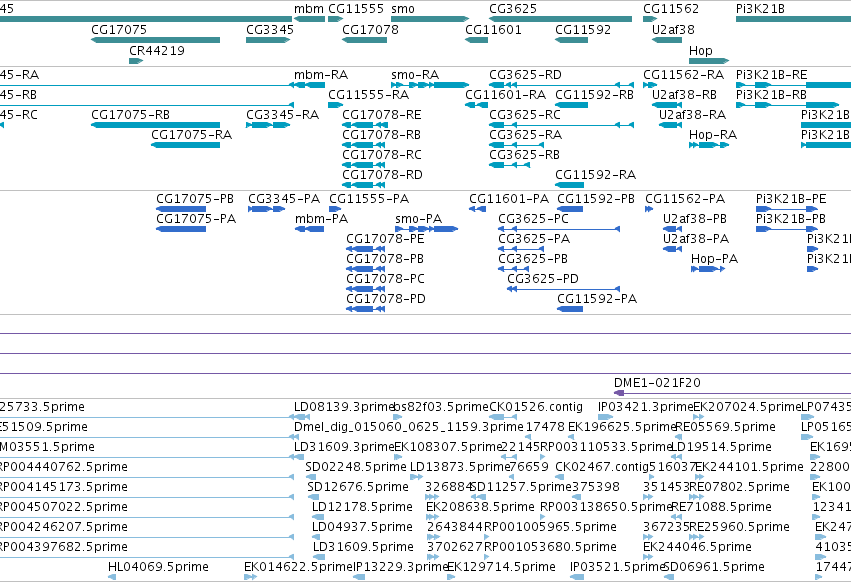Image resolution: width=851 pixels, height=582 pixels.
Task: Select the 'CG17075-RA' transcript label
Action: click(x=192, y=135)
